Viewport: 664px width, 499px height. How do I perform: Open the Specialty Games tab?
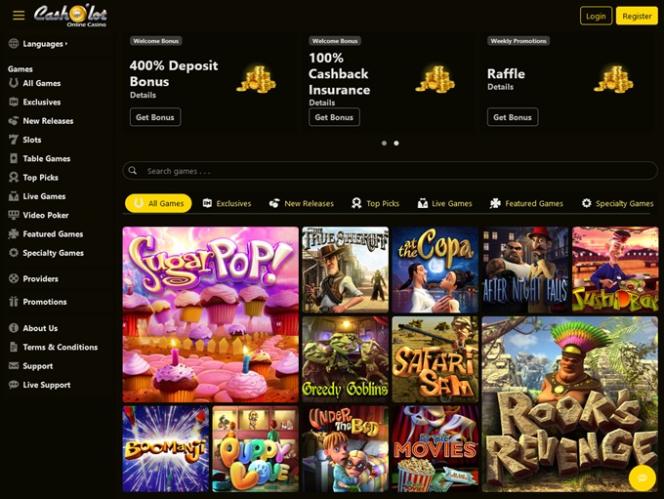pyautogui.click(x=618, y=203)
